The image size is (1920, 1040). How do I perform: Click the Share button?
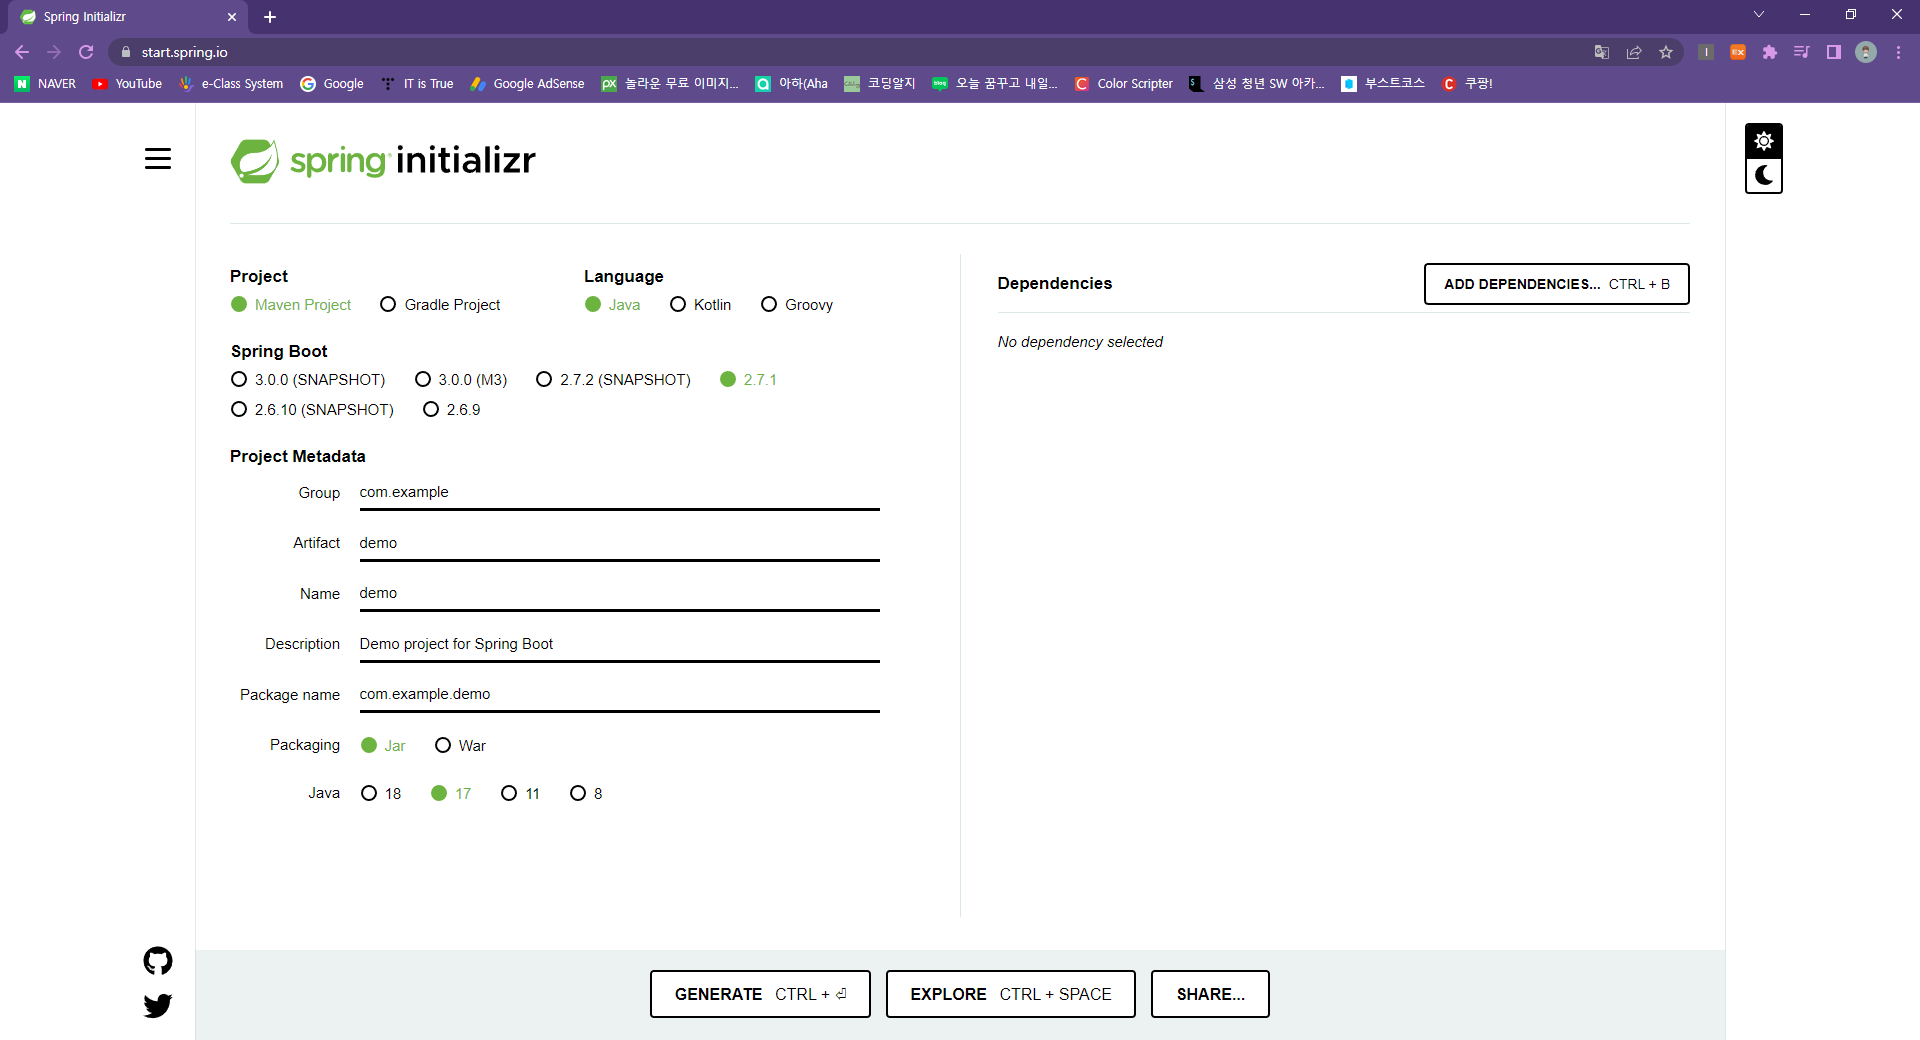click(1210, 994)
